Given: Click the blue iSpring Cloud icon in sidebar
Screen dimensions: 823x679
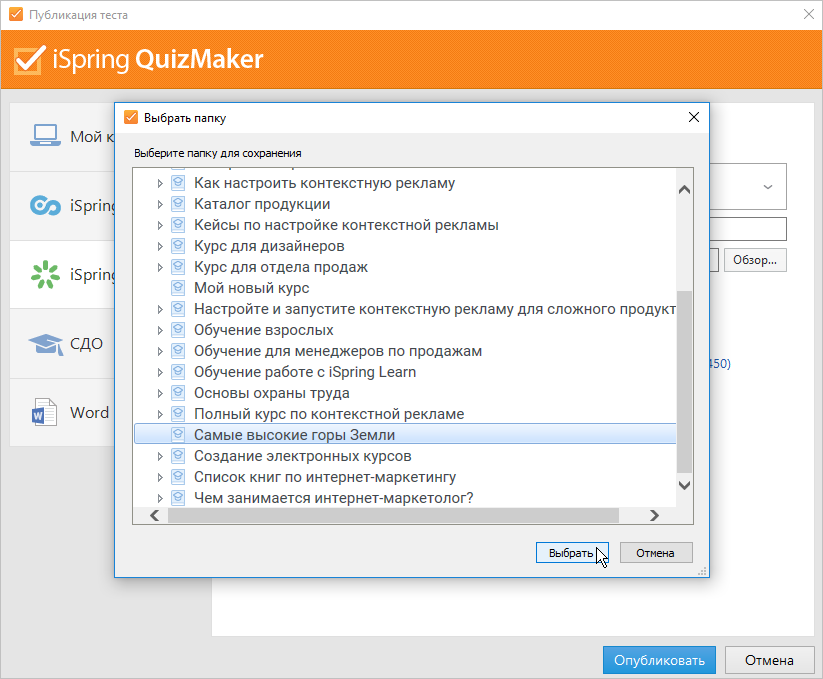Looking at the screenshot, I should click(x=45, y=205).
